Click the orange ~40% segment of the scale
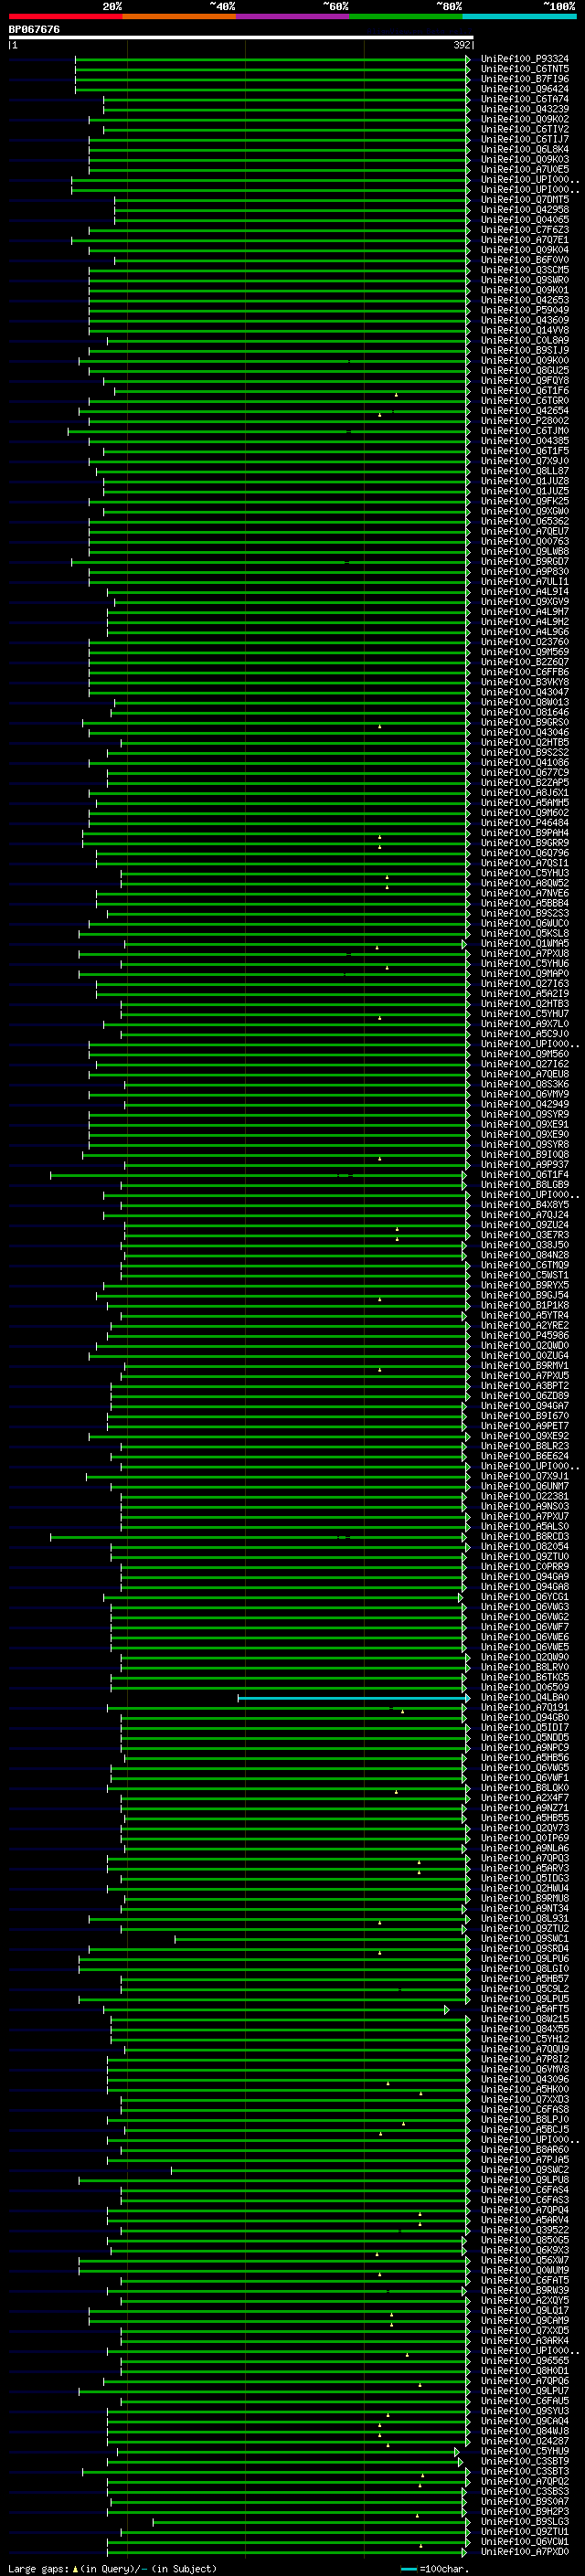585x2576 pixels. (x=179, y=16)
